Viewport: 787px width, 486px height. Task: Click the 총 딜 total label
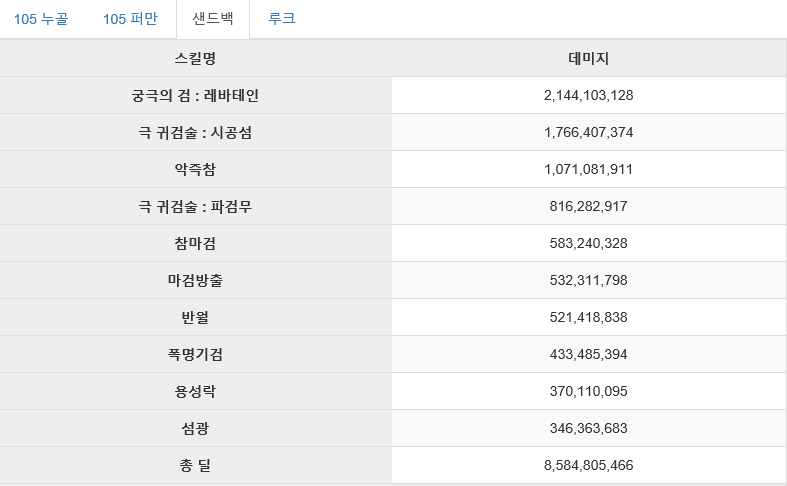coord(195,465)
